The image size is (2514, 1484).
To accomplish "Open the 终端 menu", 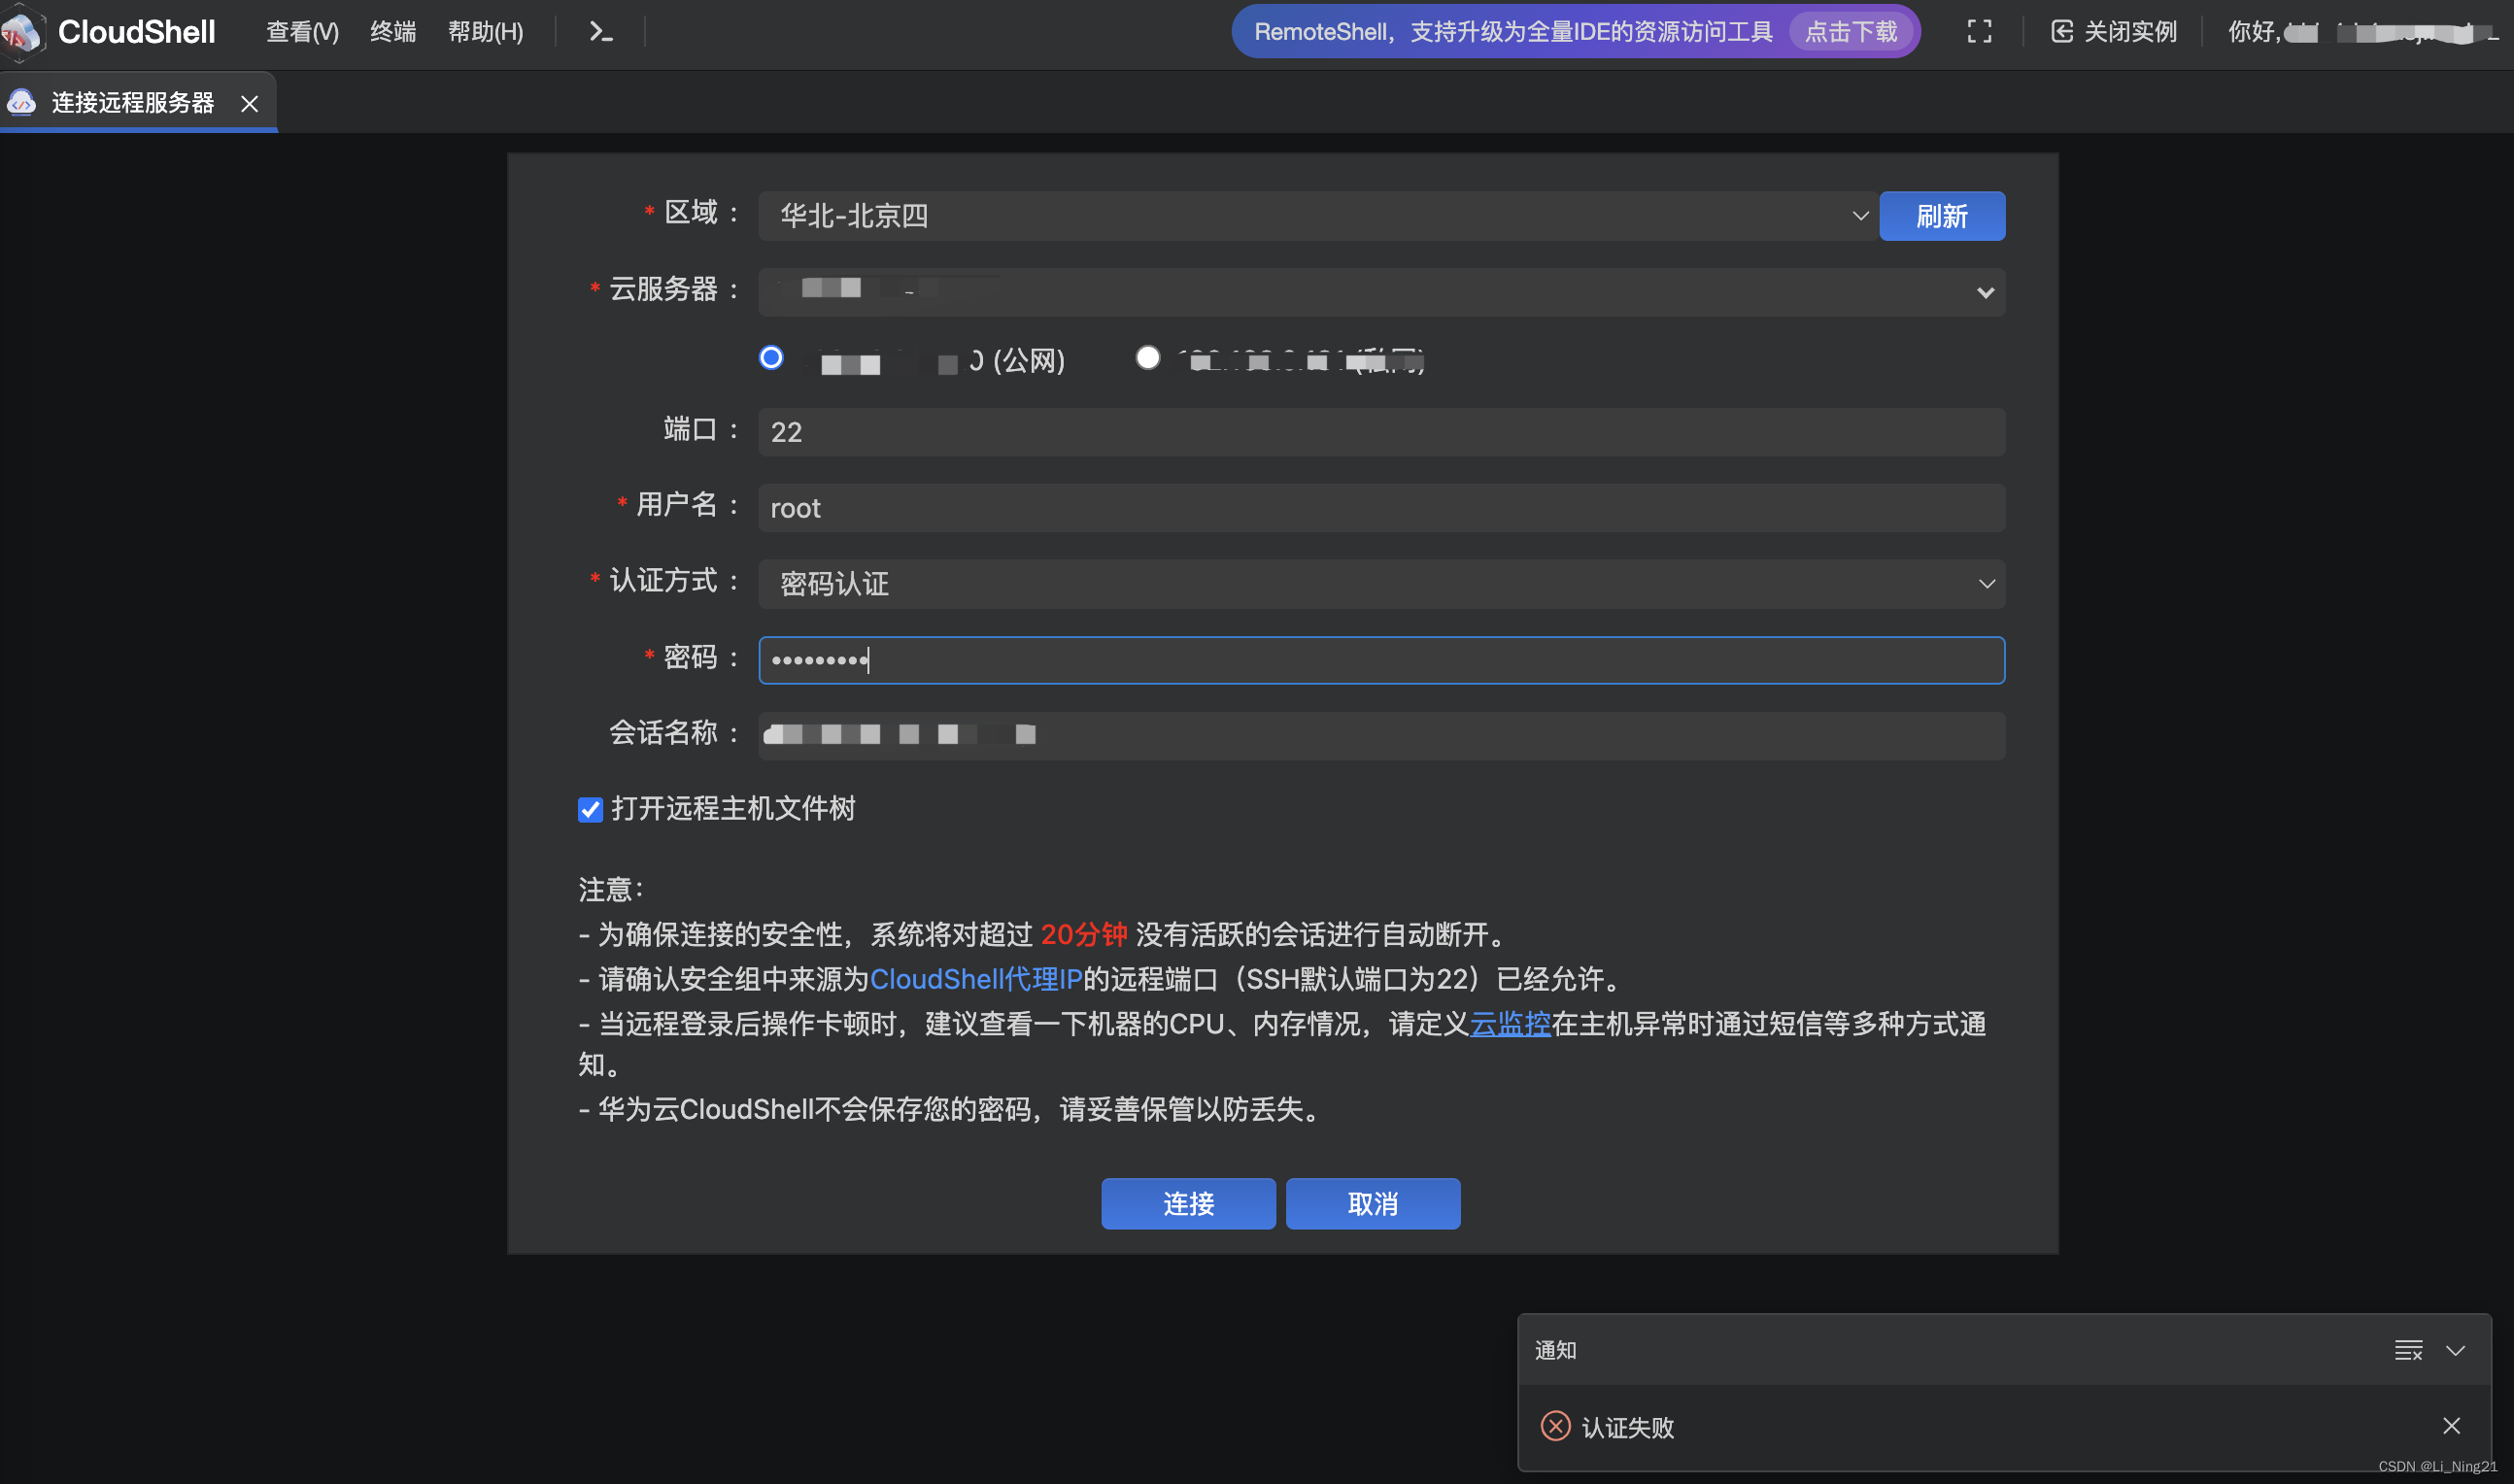I will tap(392, 32).
